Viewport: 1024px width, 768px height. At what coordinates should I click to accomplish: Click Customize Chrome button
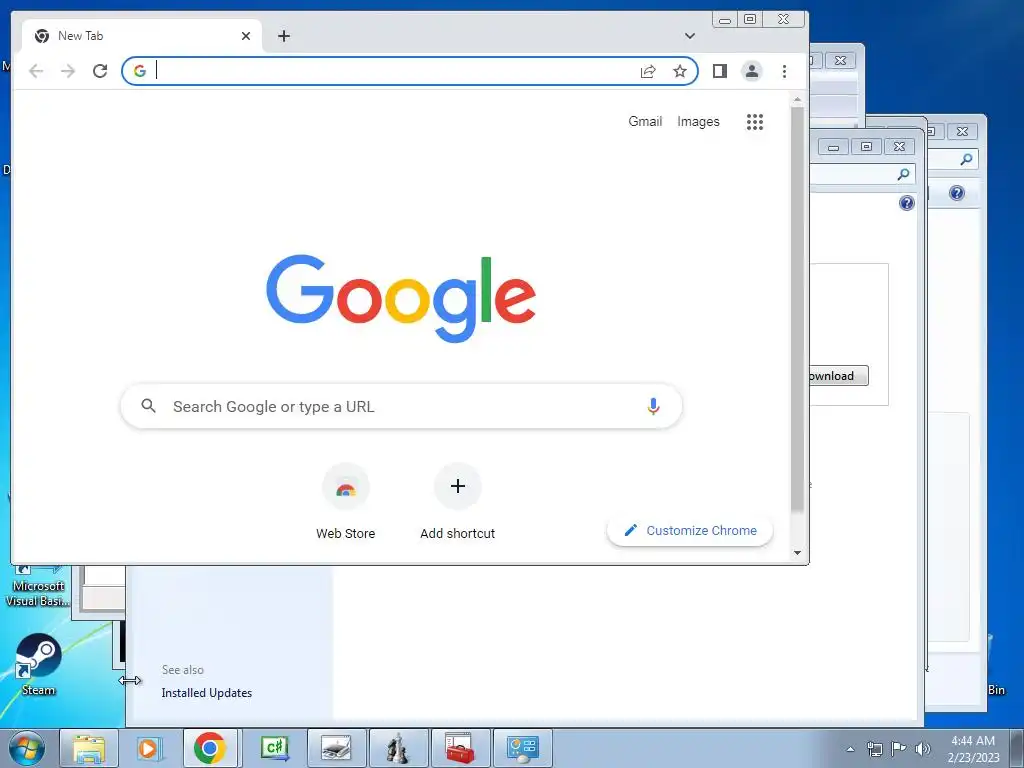690,530
